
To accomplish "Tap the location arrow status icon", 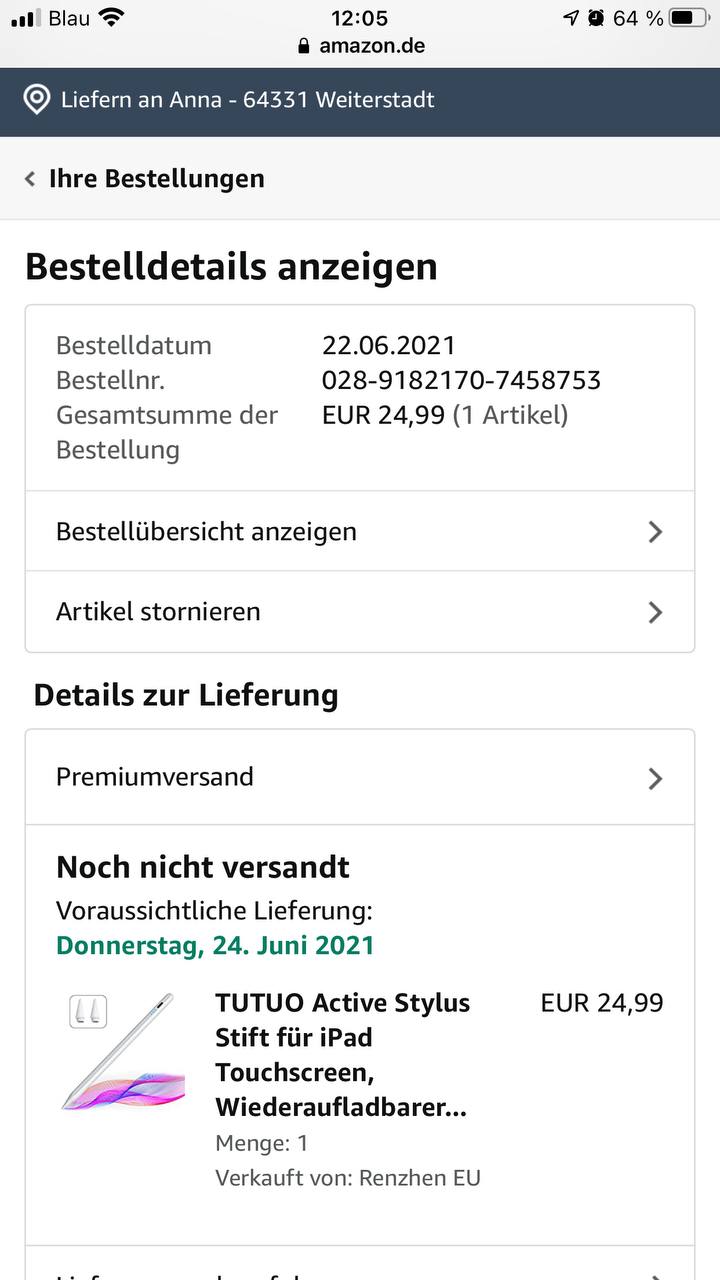I will click(571, 17).
